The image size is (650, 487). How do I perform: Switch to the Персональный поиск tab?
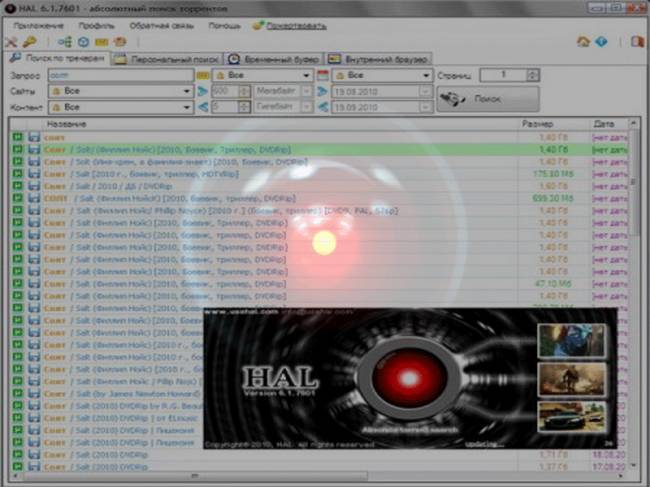(x=167, y=59)
